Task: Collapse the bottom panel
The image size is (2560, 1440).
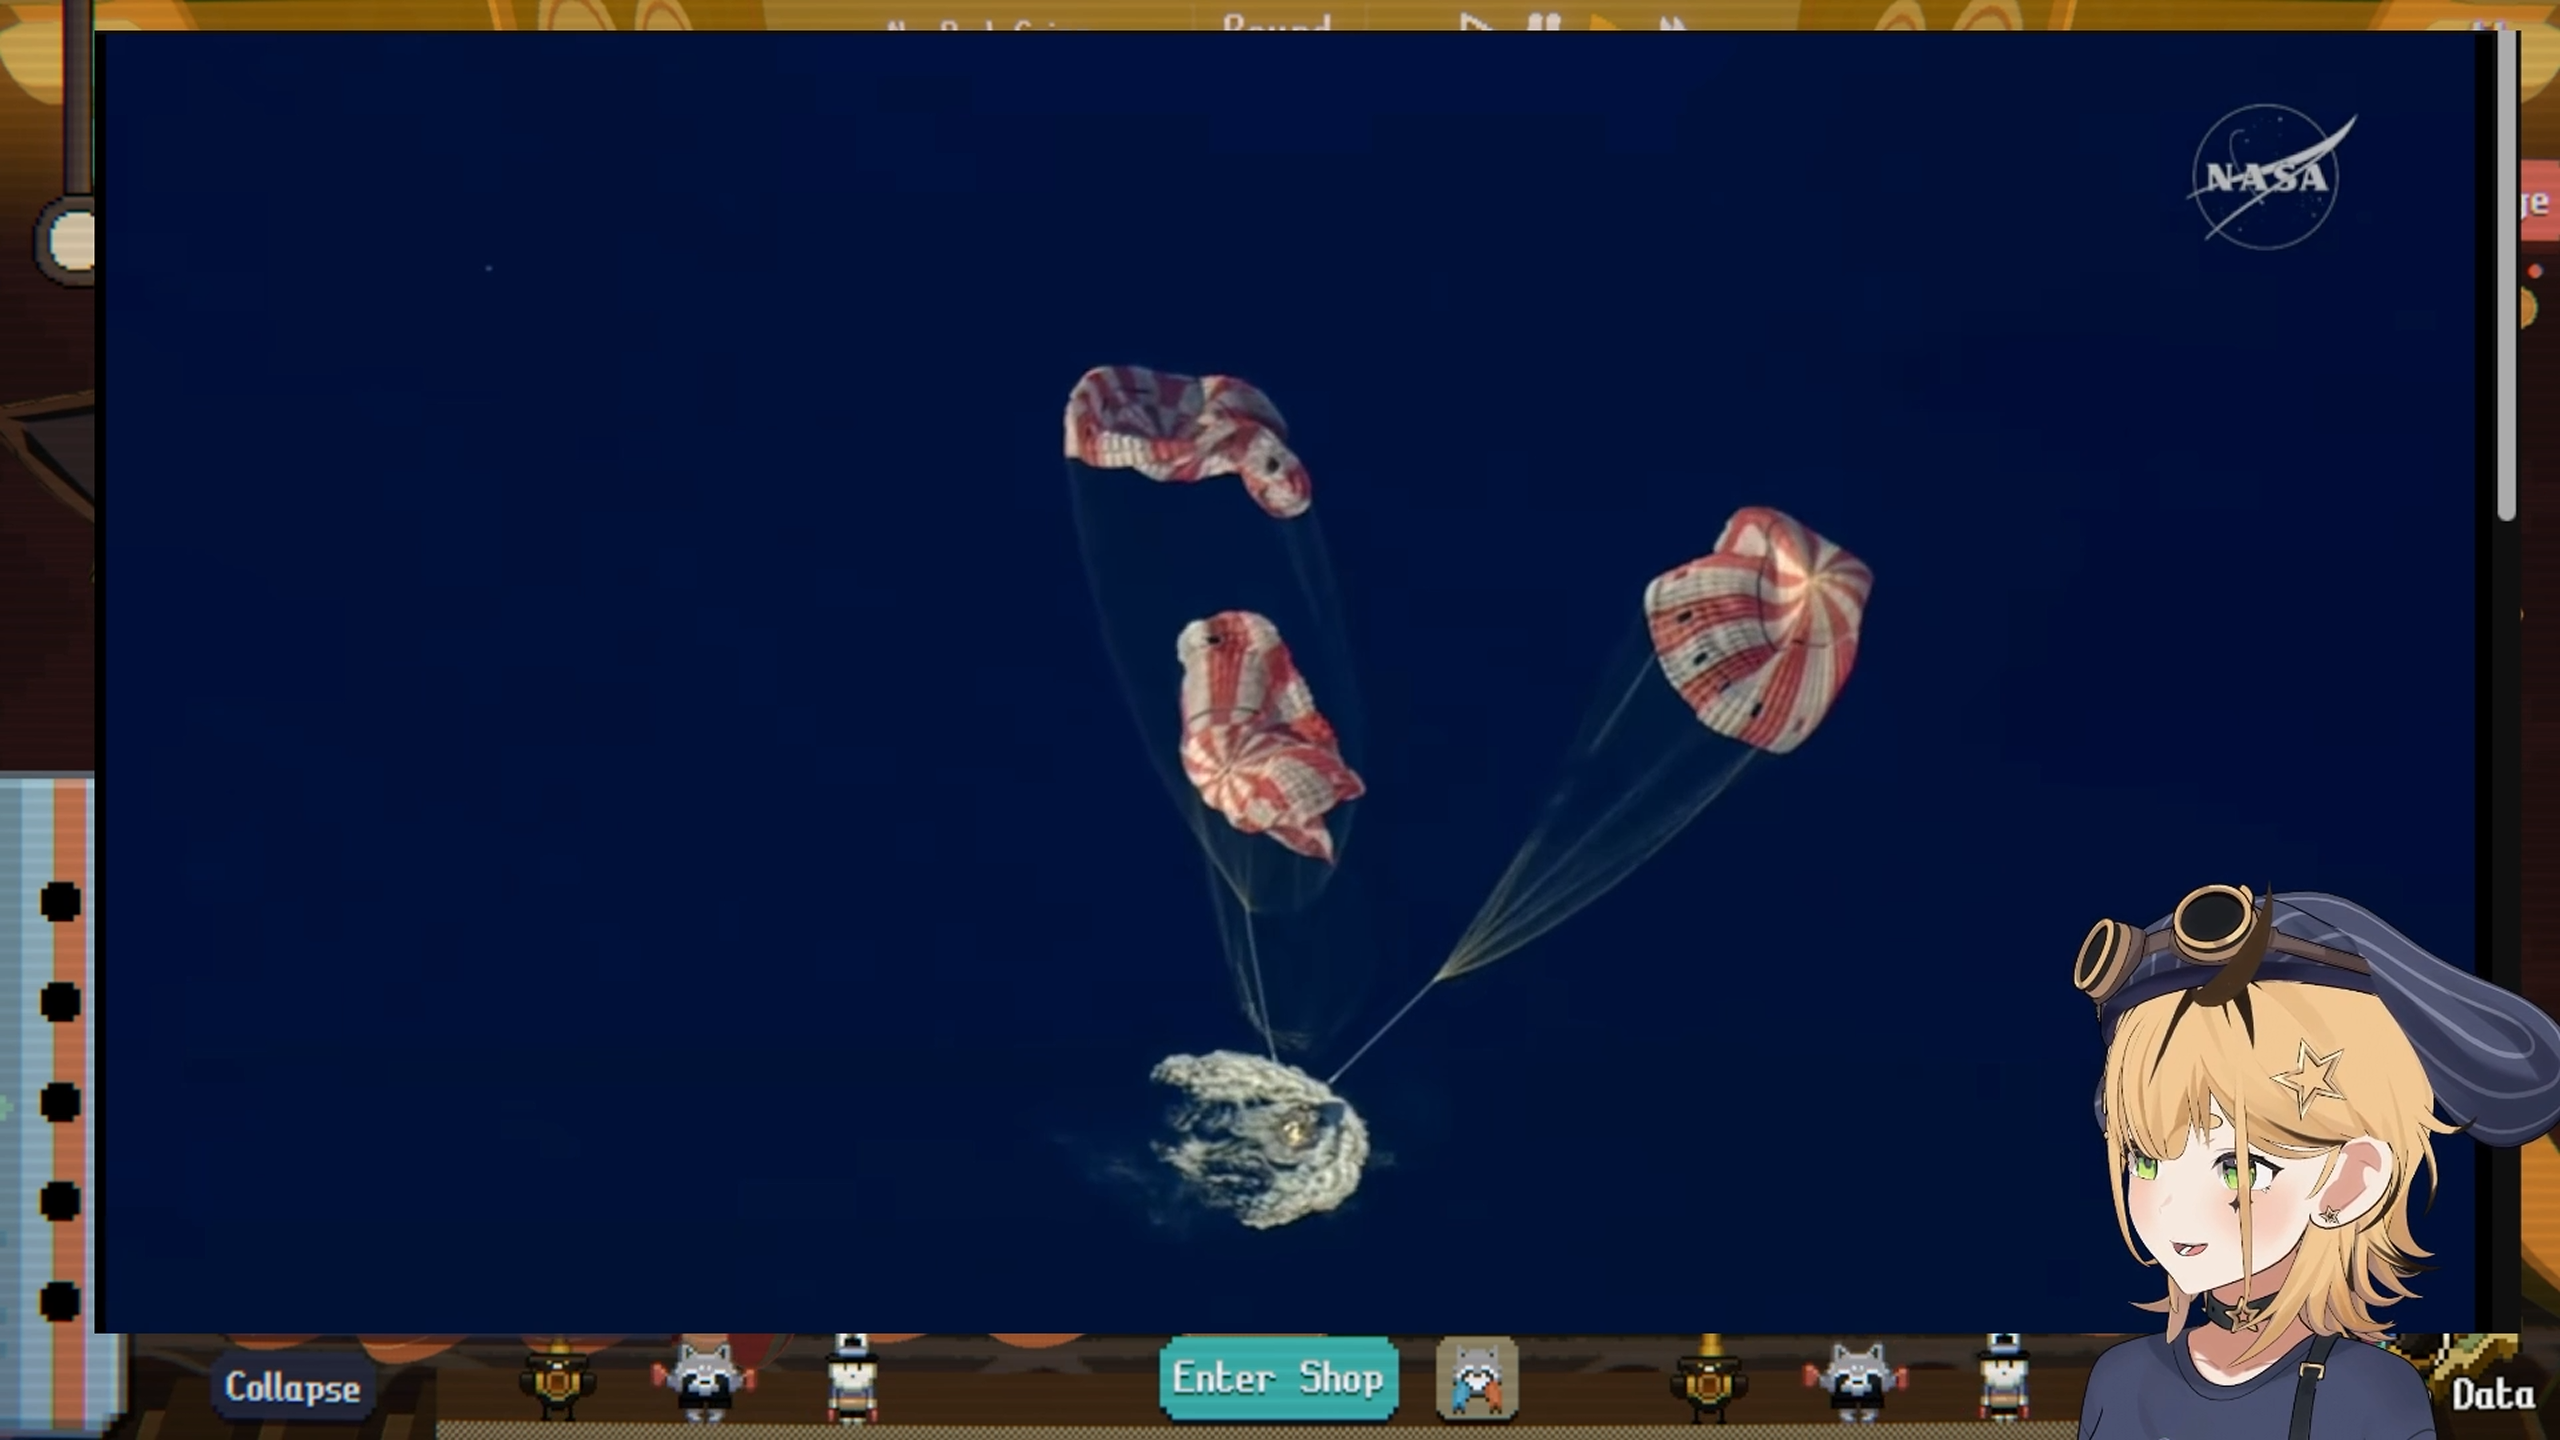Action: (x=292, y=1388)
